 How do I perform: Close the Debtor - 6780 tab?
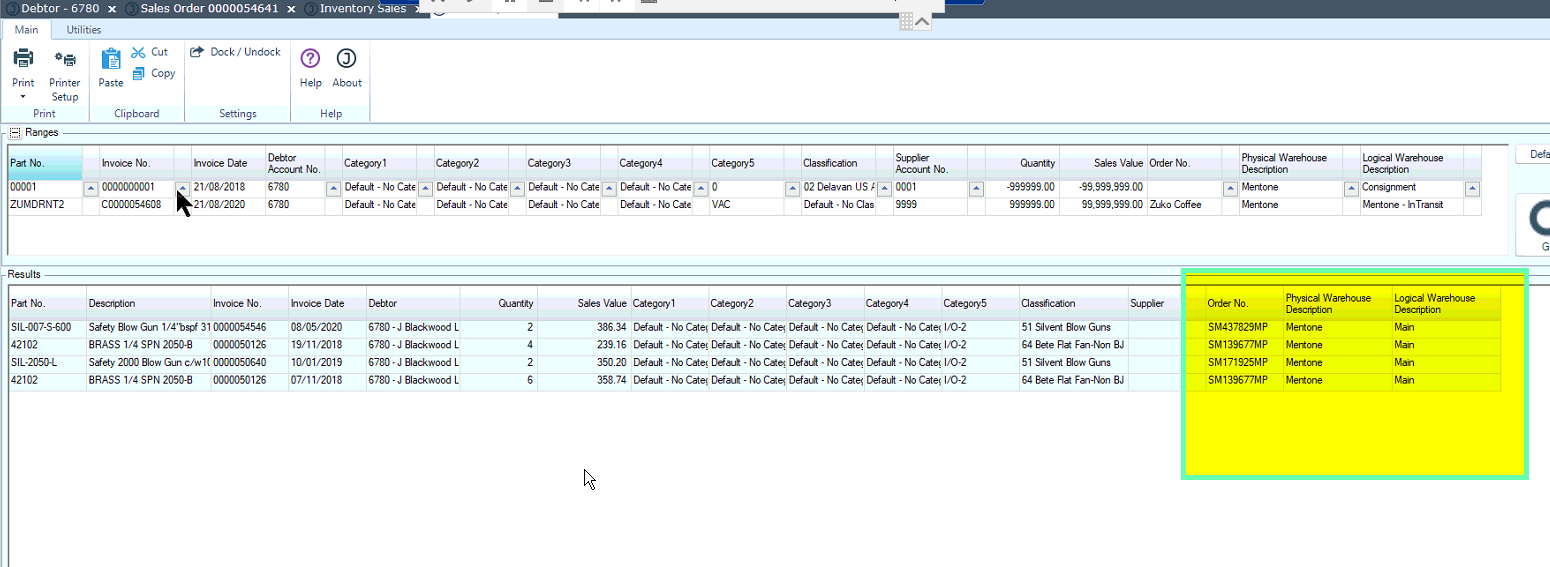pos(112,9)
